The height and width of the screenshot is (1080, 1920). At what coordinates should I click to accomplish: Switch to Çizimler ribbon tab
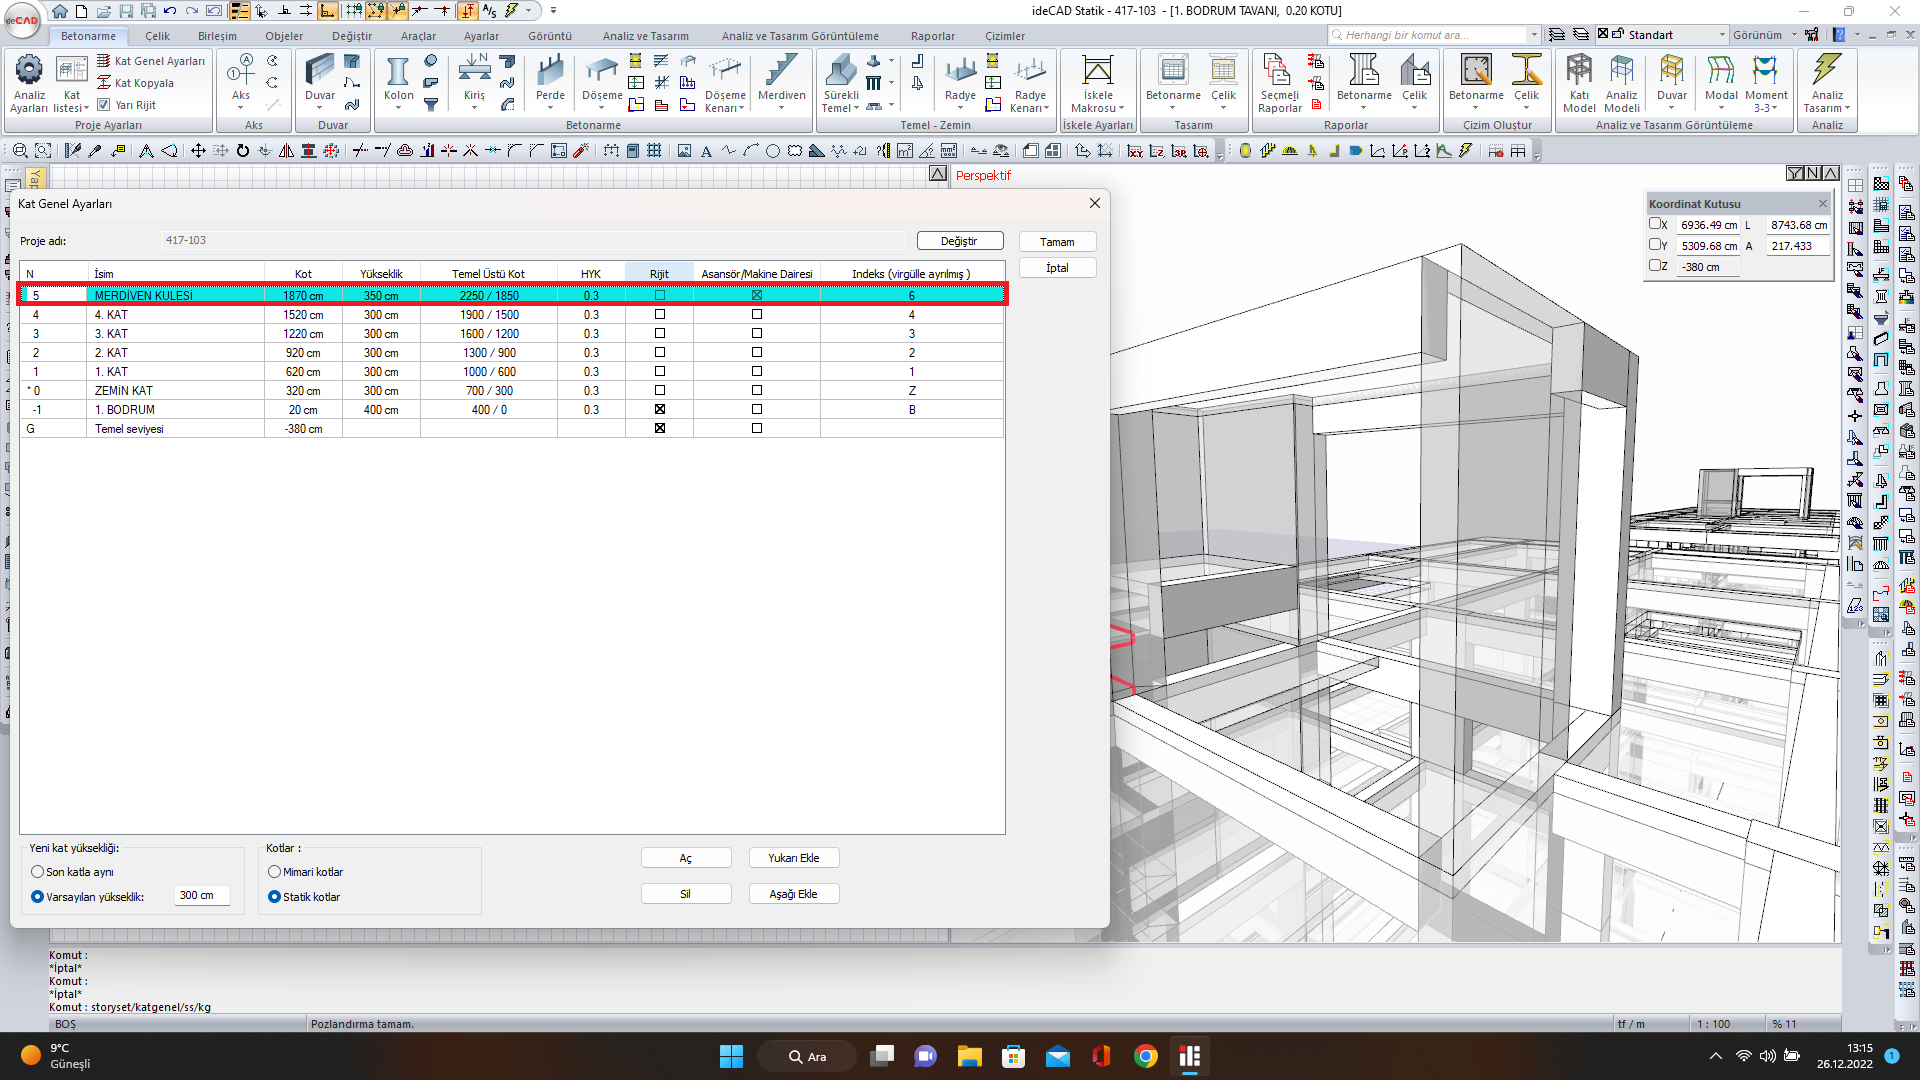pyautogui.click(x=1004, y=36)
